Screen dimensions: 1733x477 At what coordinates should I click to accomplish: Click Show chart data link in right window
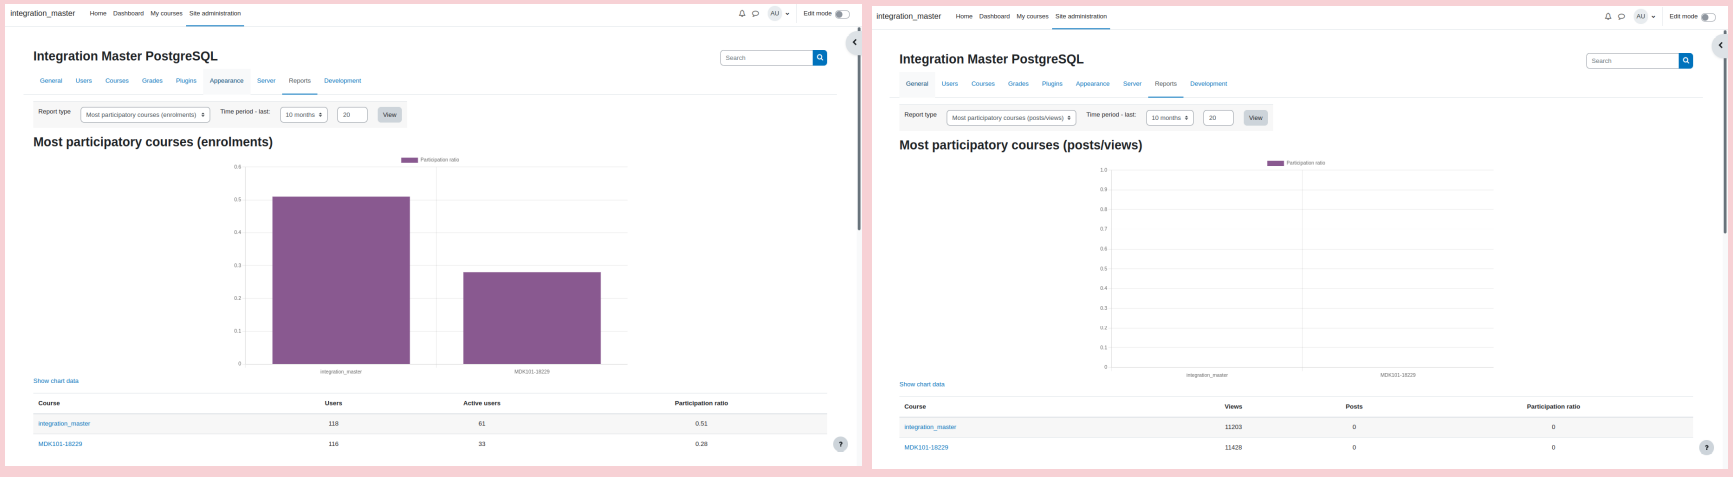point(922,384)
